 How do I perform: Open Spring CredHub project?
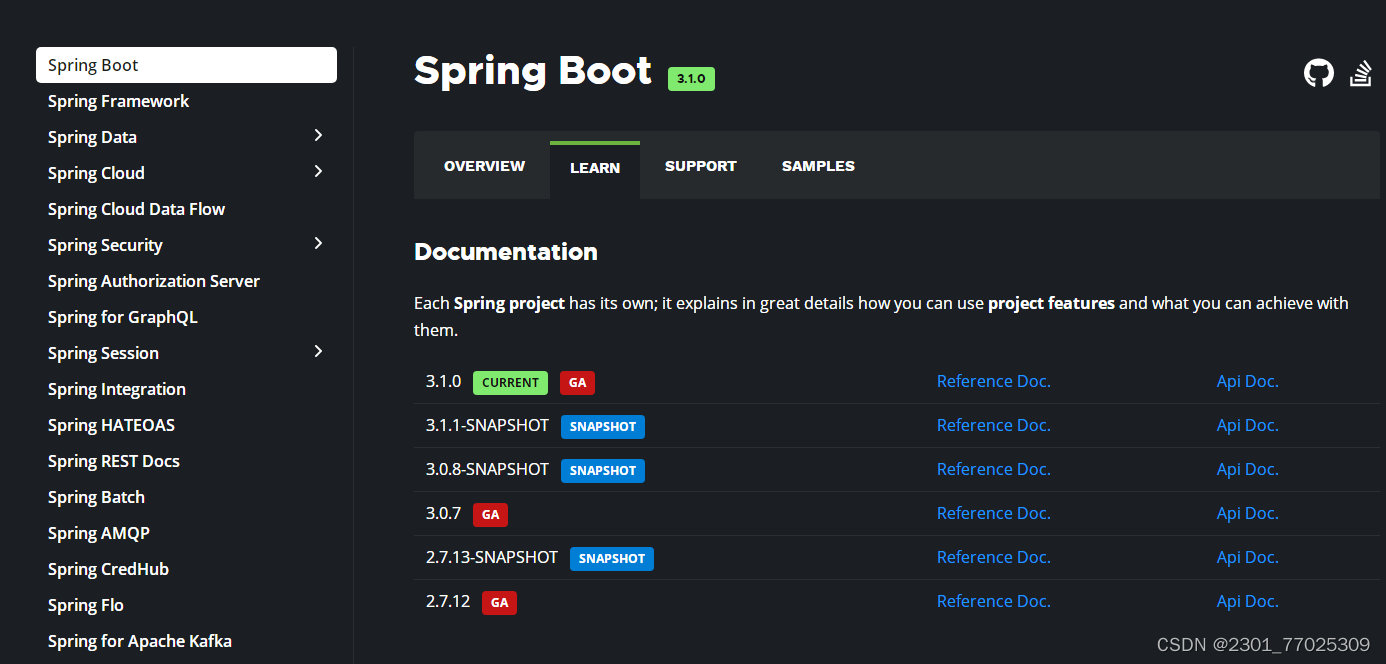coord(108,569)
